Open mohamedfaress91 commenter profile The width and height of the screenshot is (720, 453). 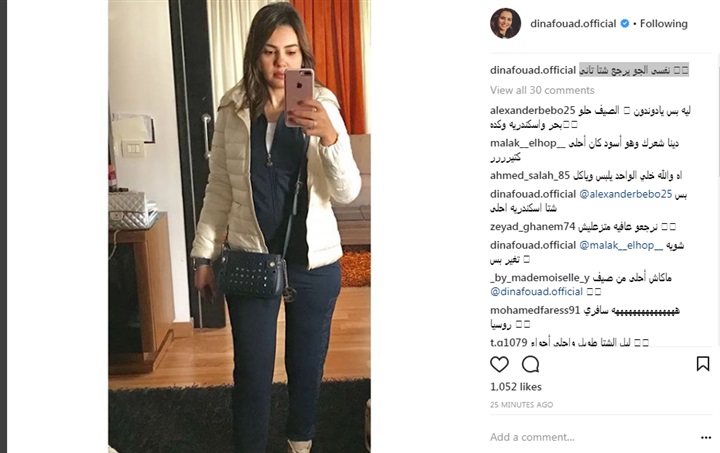point(535,310)
